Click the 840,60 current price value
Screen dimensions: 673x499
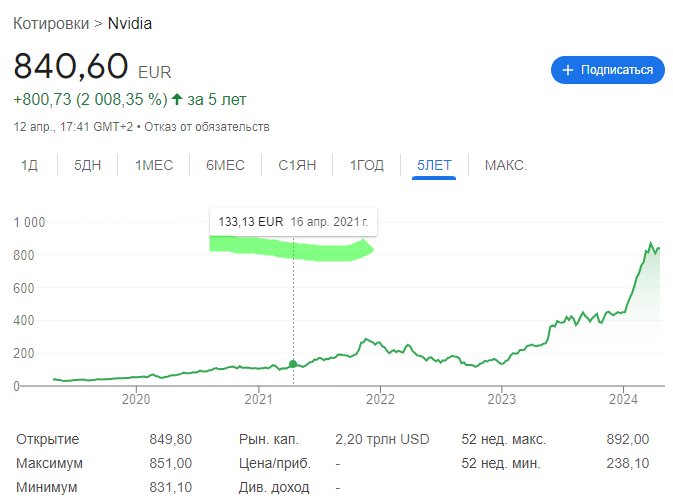pyautogui.click(x=71, y=66)
